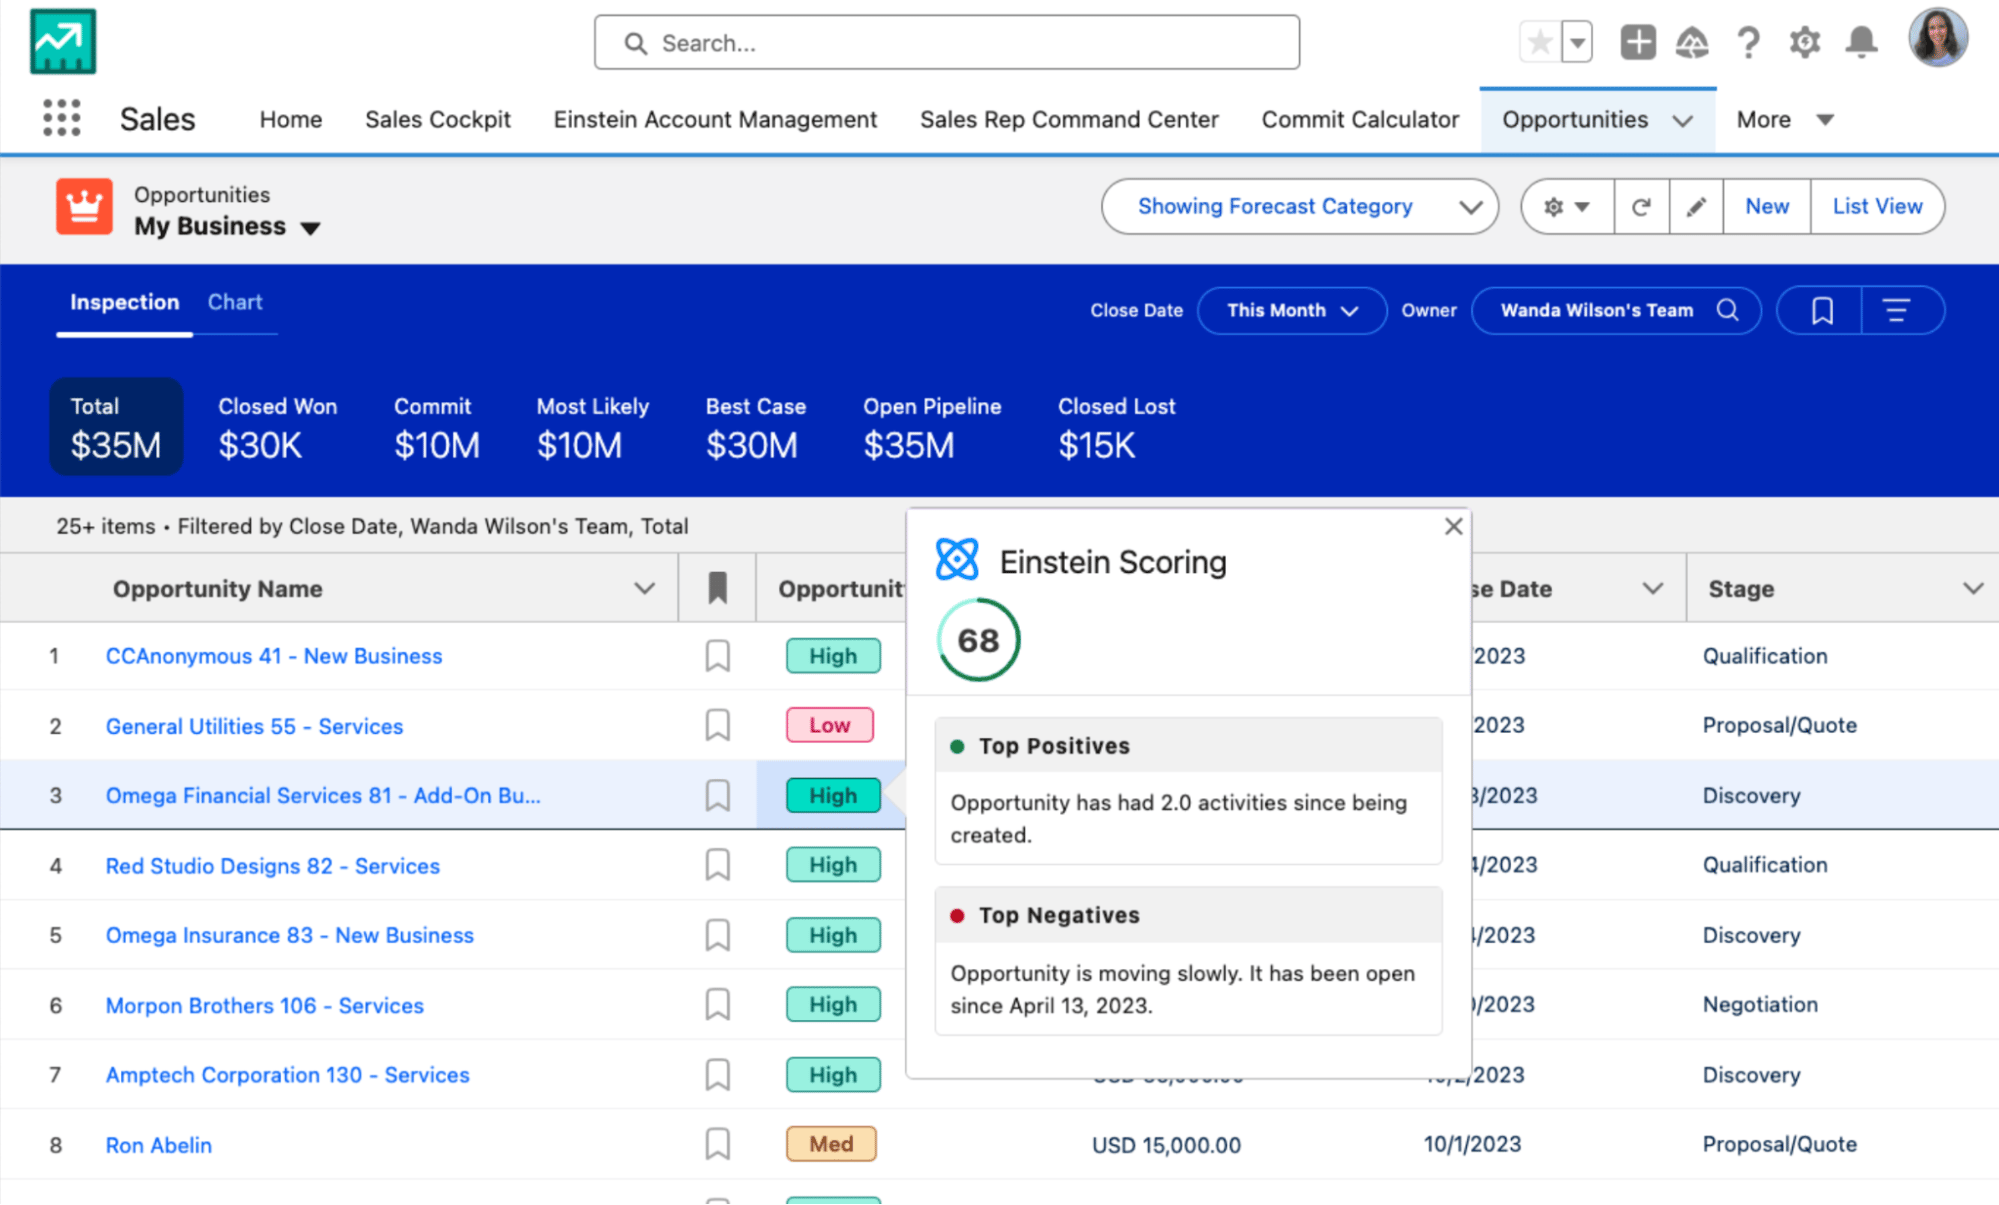Click the bookmark column header icon

[x=717, y=588]
